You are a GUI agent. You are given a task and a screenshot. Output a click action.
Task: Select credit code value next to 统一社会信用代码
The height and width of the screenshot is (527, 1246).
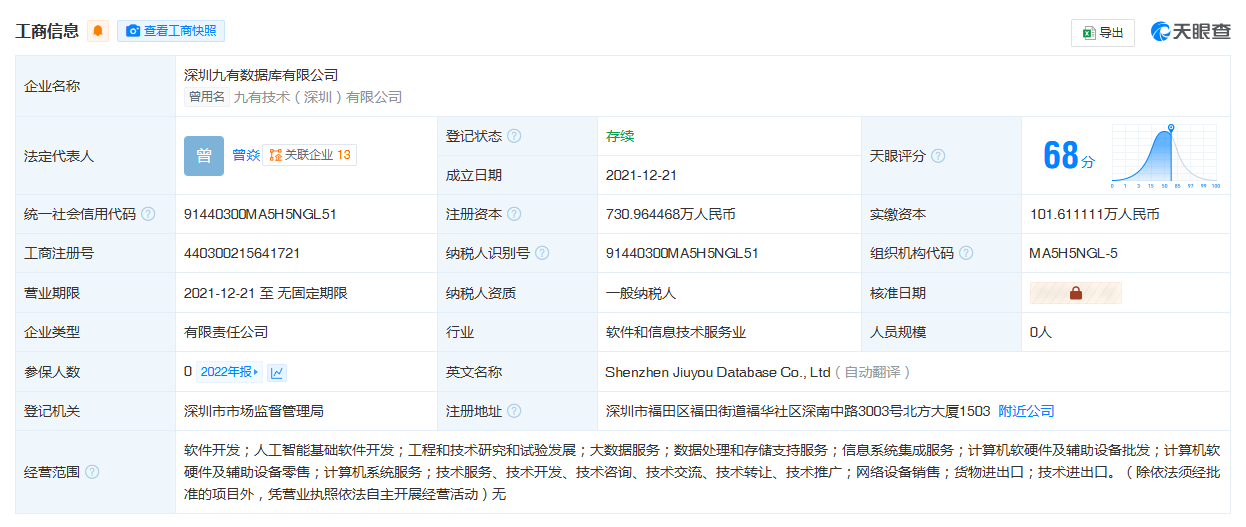pyautogui.click(x=260, y=214)
